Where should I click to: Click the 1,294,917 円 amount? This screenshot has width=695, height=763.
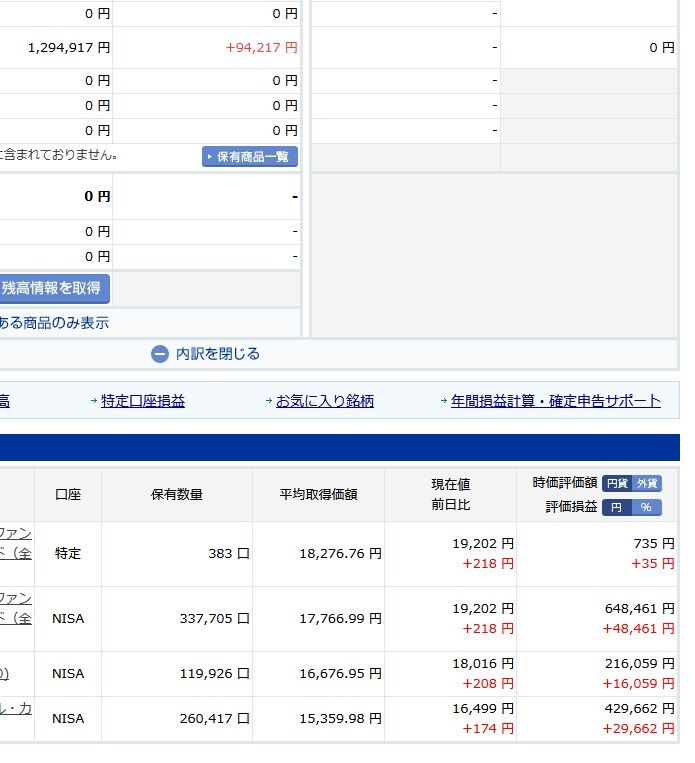(x=69, y=48)
